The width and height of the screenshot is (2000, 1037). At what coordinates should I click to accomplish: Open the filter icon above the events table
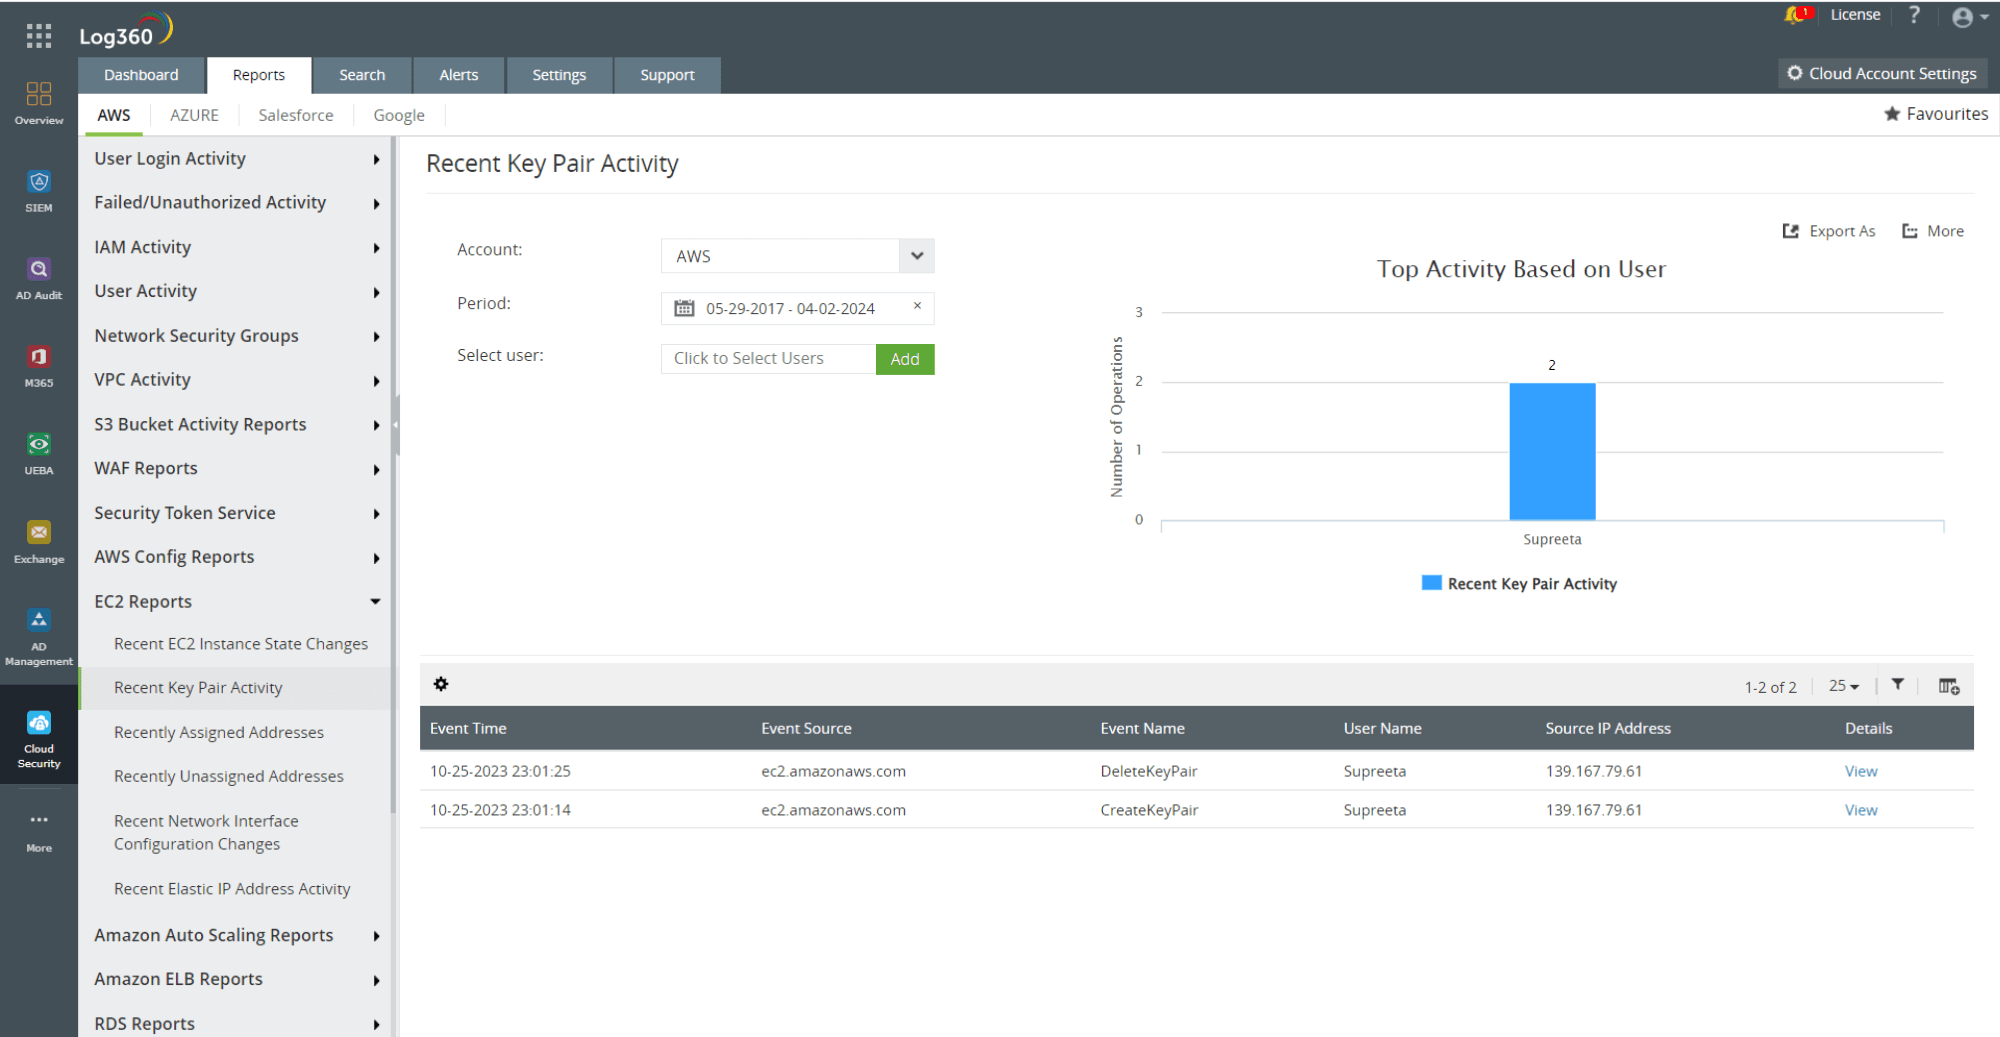click(x=1898, y=685)
